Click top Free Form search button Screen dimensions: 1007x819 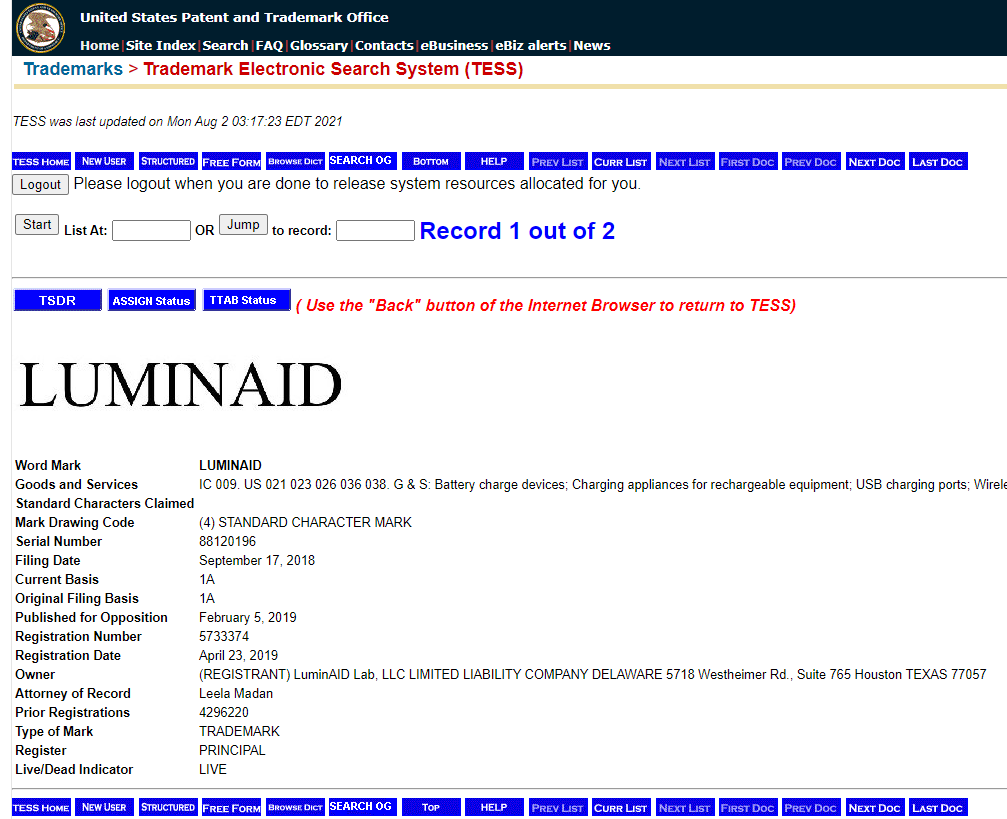pyautogui.click(x=231, y=161)
